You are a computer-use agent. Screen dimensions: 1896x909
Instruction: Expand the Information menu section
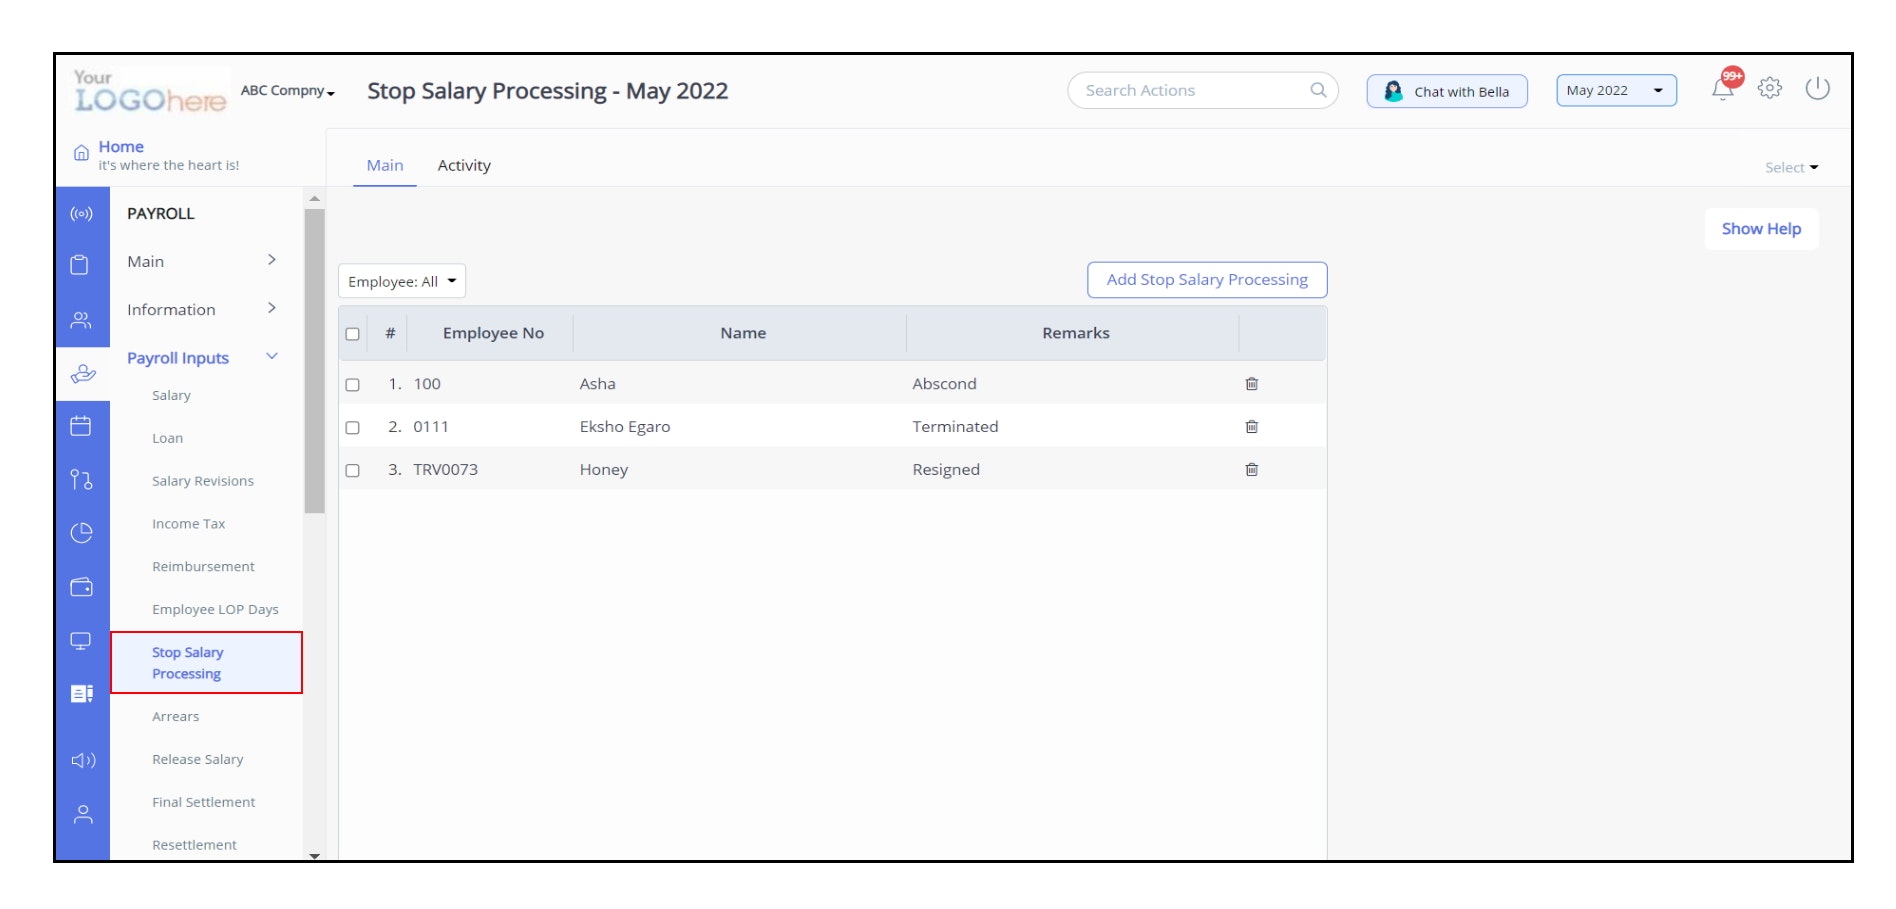pyautogui.click(x=201, y=310)
